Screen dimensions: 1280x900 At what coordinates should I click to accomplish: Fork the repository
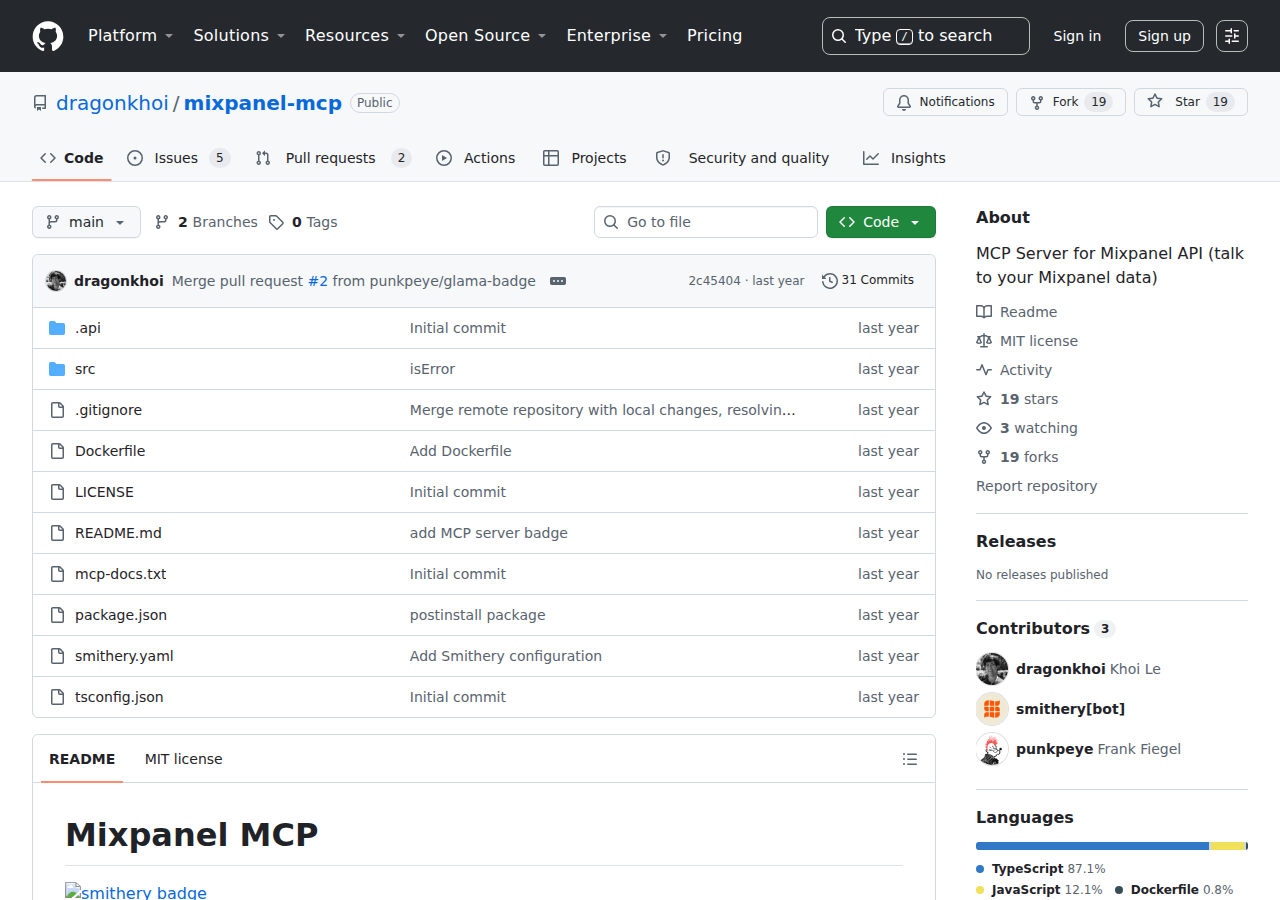[1070, 102]
